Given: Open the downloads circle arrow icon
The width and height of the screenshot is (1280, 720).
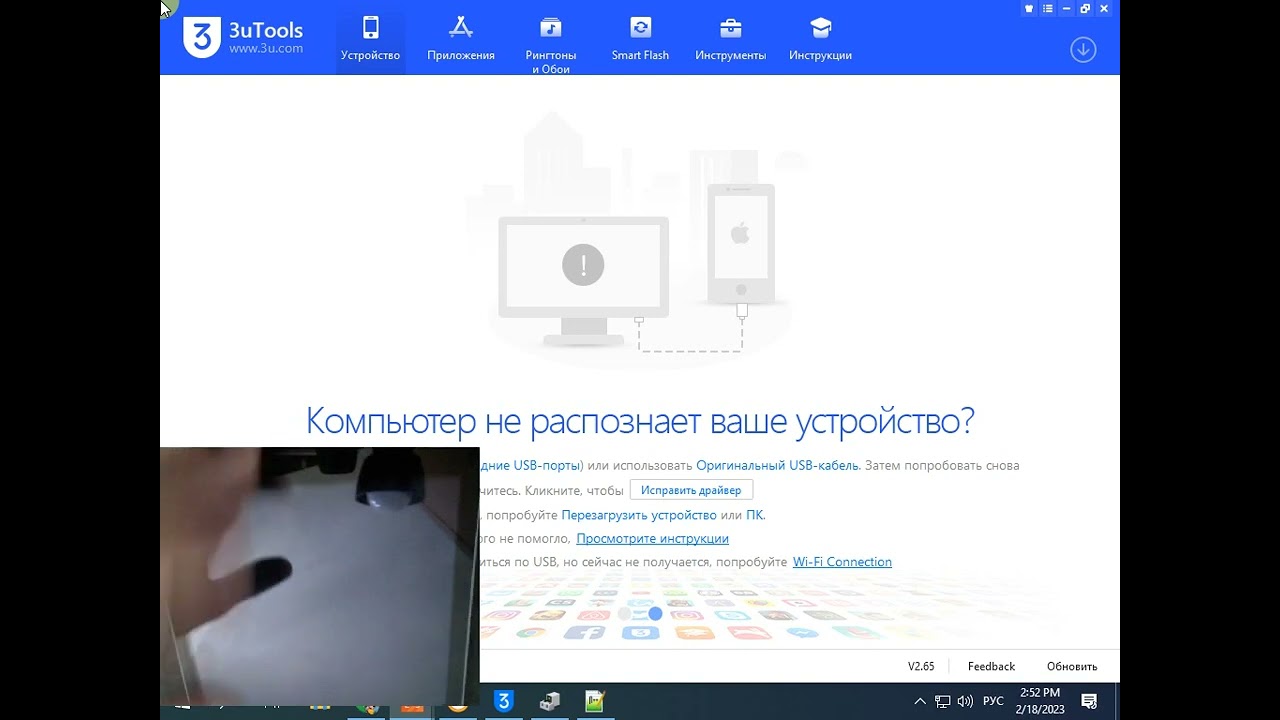Looking at the screenshot, I should tap(1083, 50).
